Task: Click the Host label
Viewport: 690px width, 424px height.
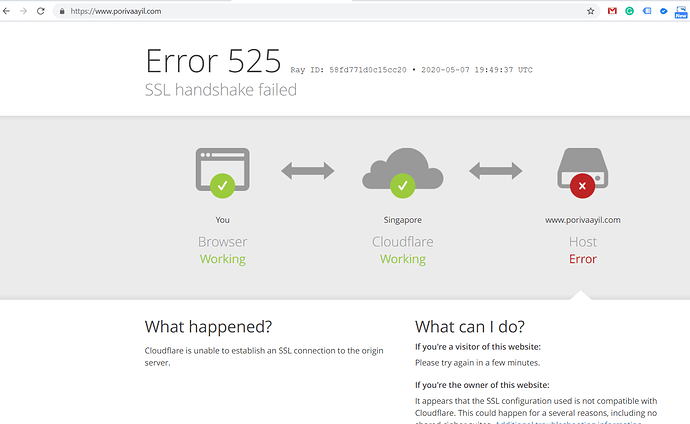Action: (x=583, y=241)
